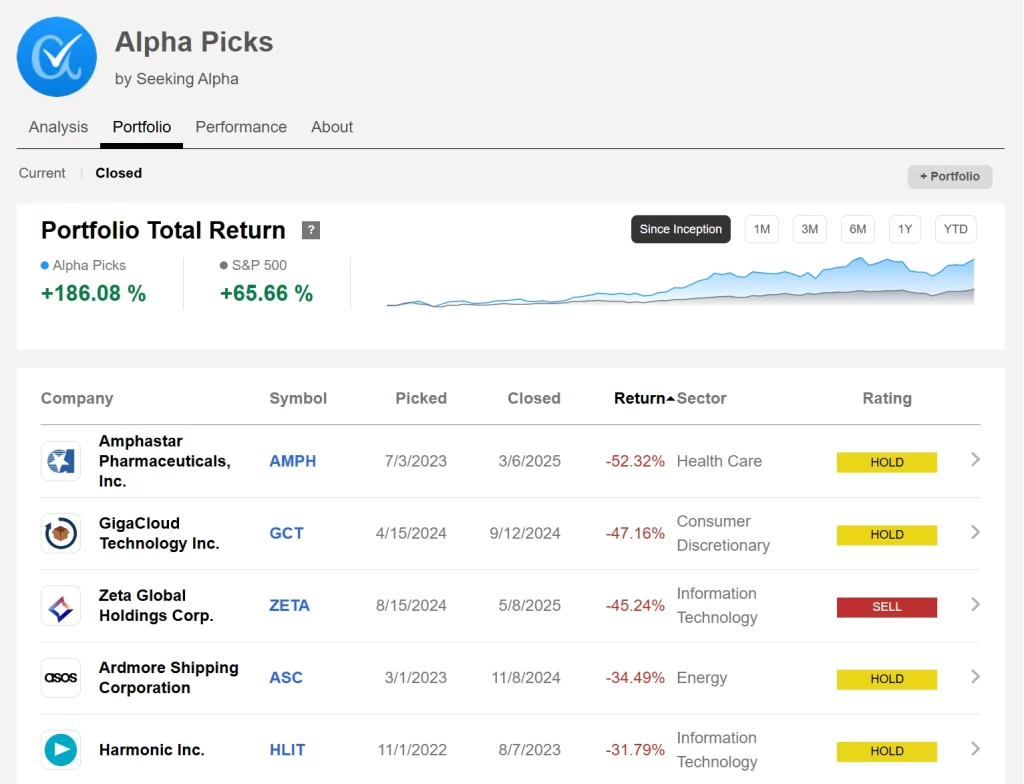Click the Ardmore Shipping company logo

pyautogui.click(x=61, y=678)
